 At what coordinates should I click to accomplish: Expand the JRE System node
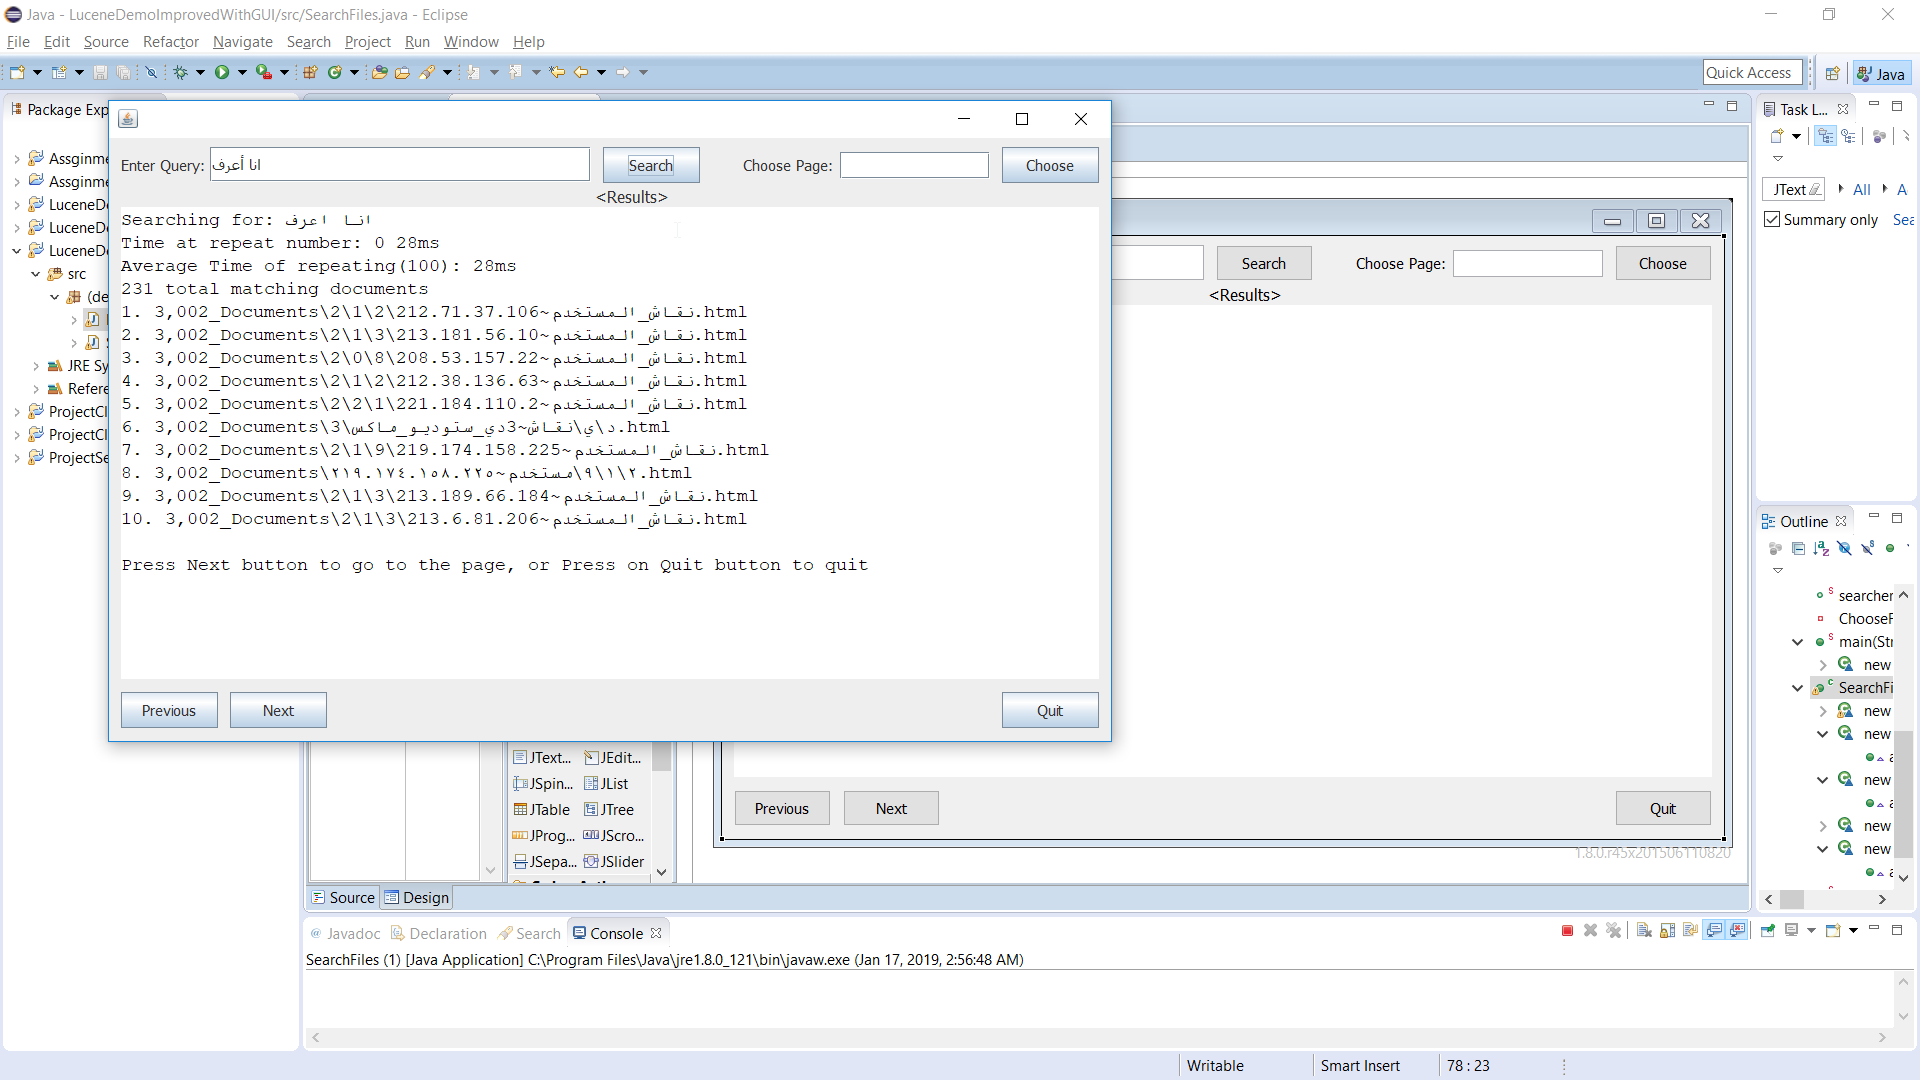pos(37,365)
